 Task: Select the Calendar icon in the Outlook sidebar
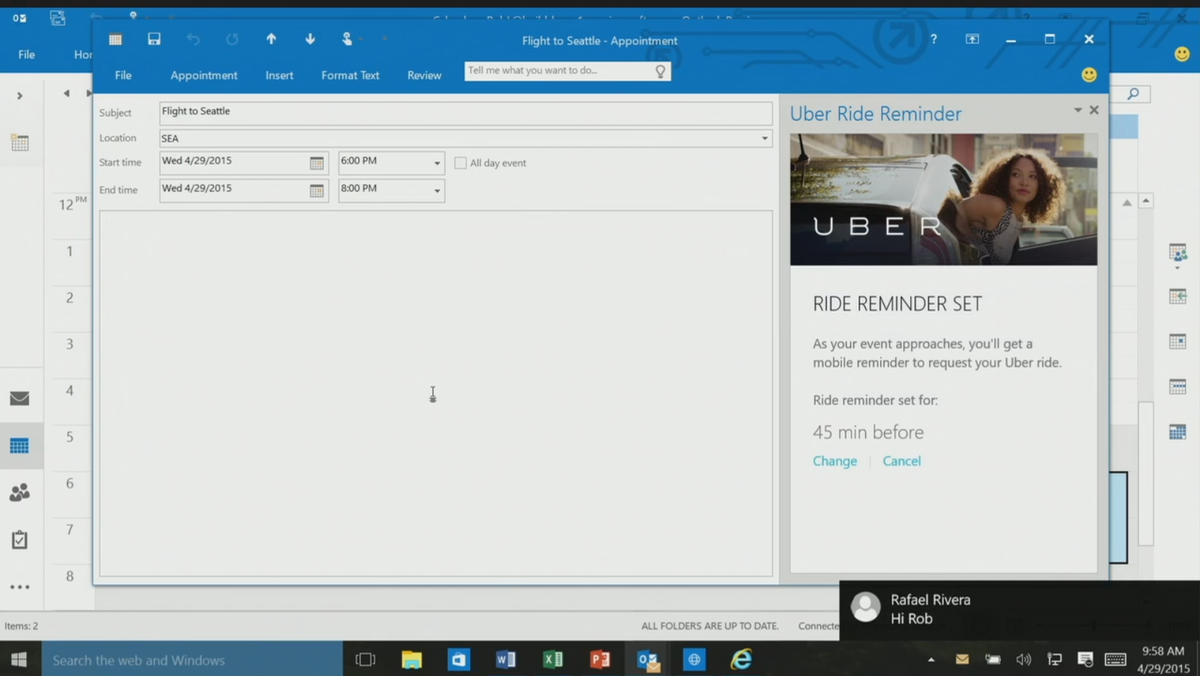19,446
